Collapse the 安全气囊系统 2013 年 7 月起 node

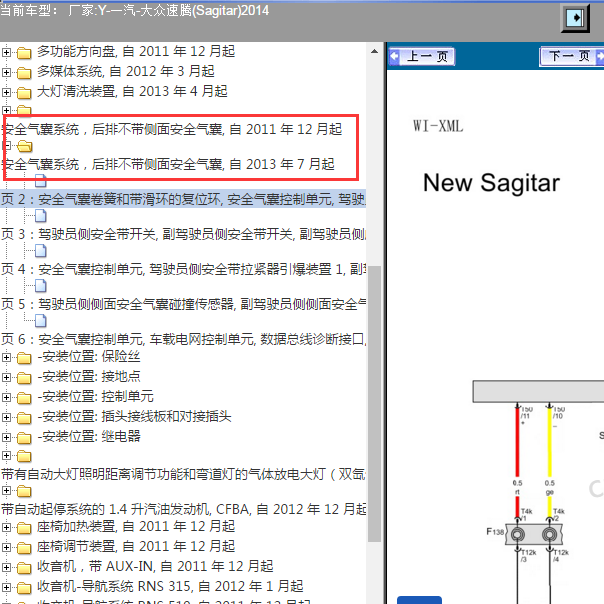tap(6, 146)
